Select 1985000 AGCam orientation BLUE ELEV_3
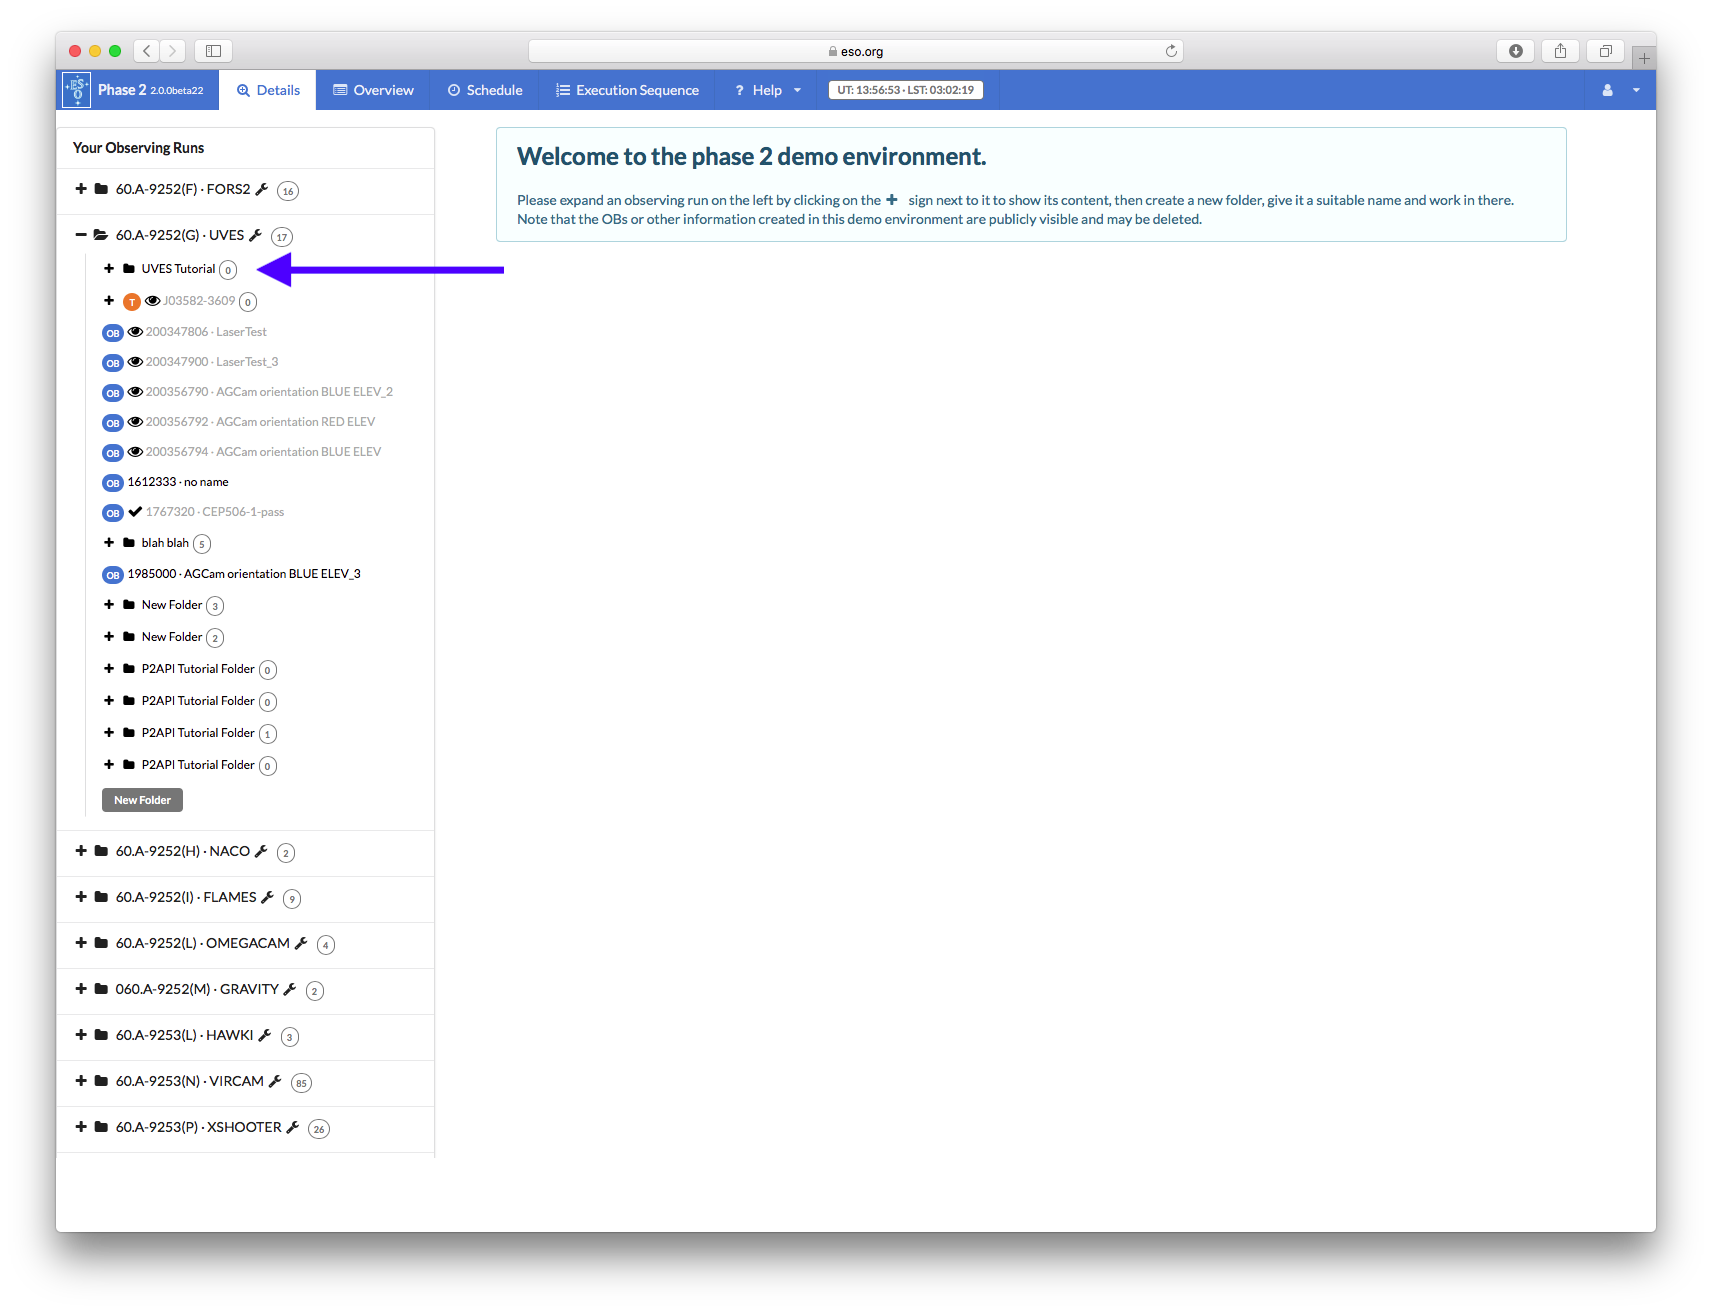 243,574
